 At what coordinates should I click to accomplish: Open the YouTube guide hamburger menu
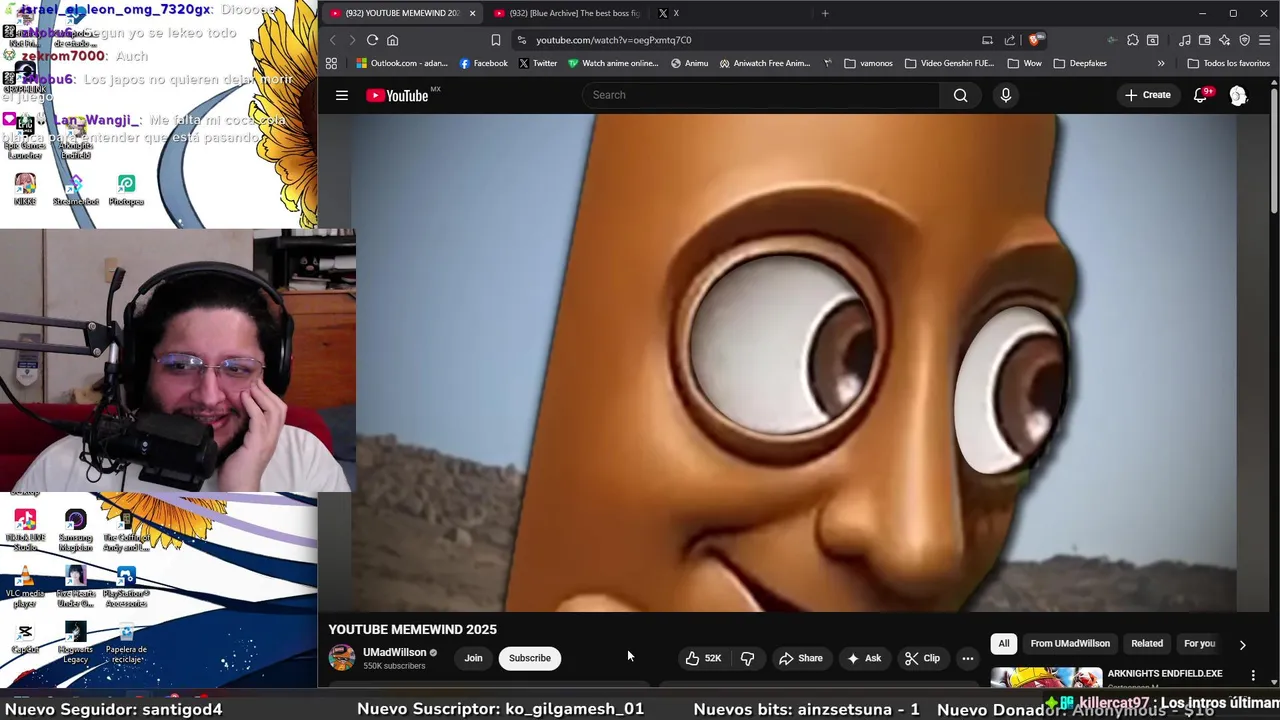[x=342, y=95]
